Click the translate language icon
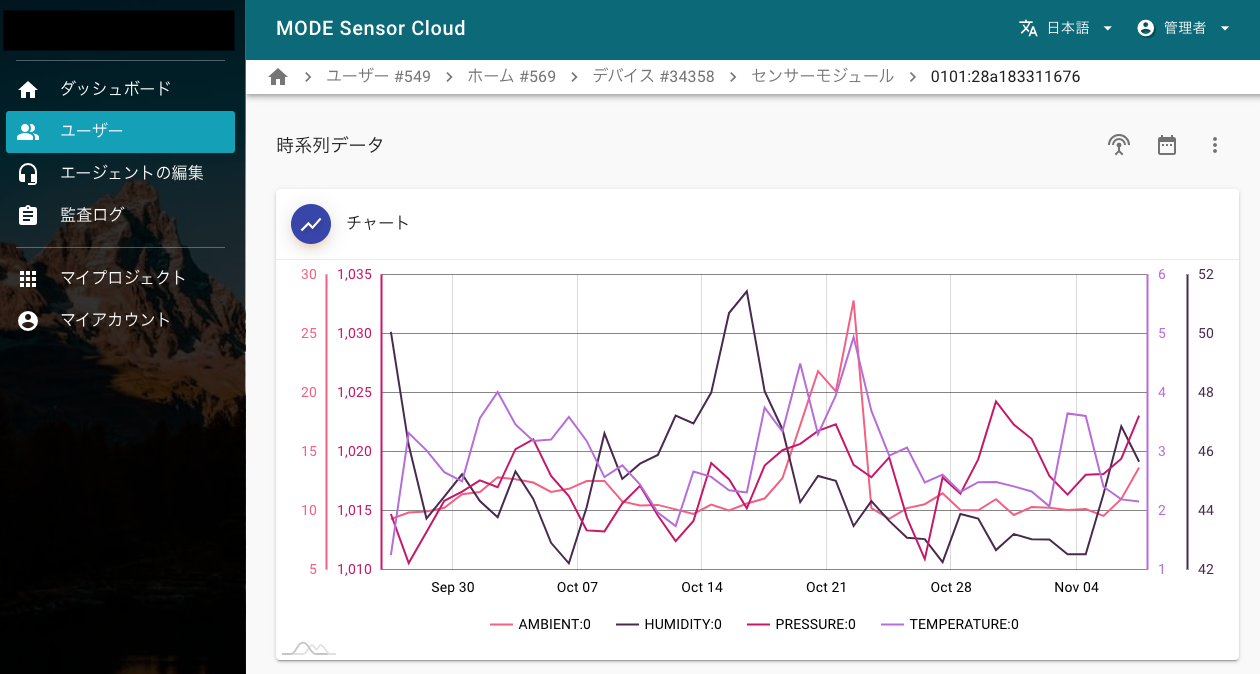The width and height of the screenshot is (1260, 674). pos(1028,28)
